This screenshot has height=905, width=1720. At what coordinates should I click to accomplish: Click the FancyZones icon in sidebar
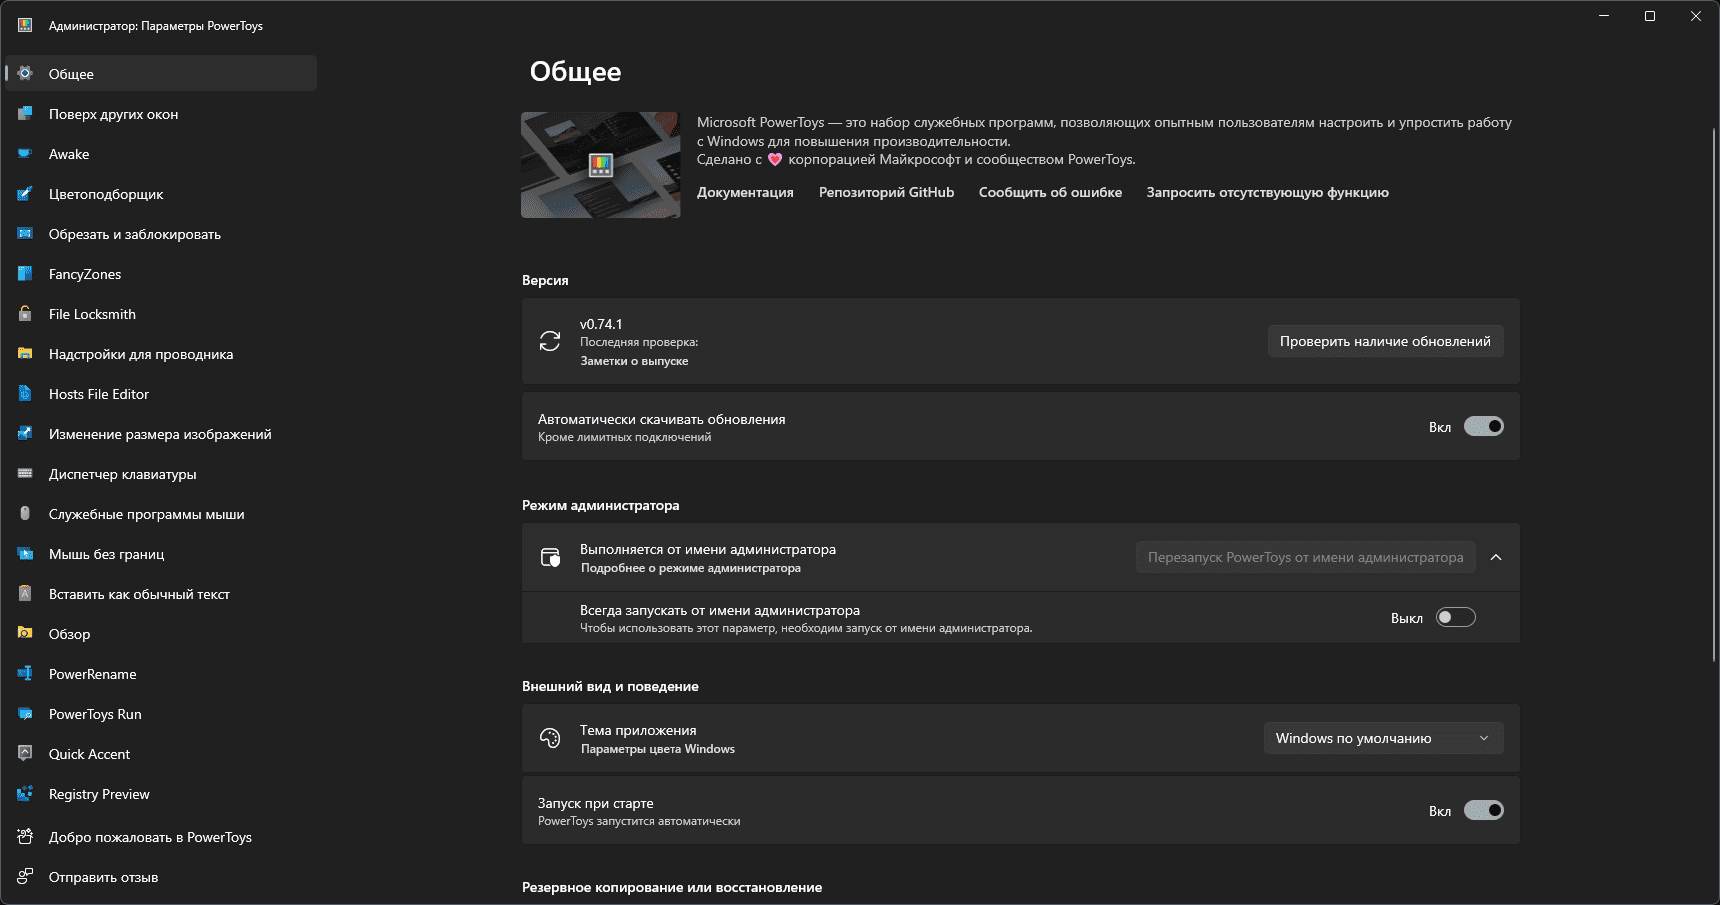point(25,273)
